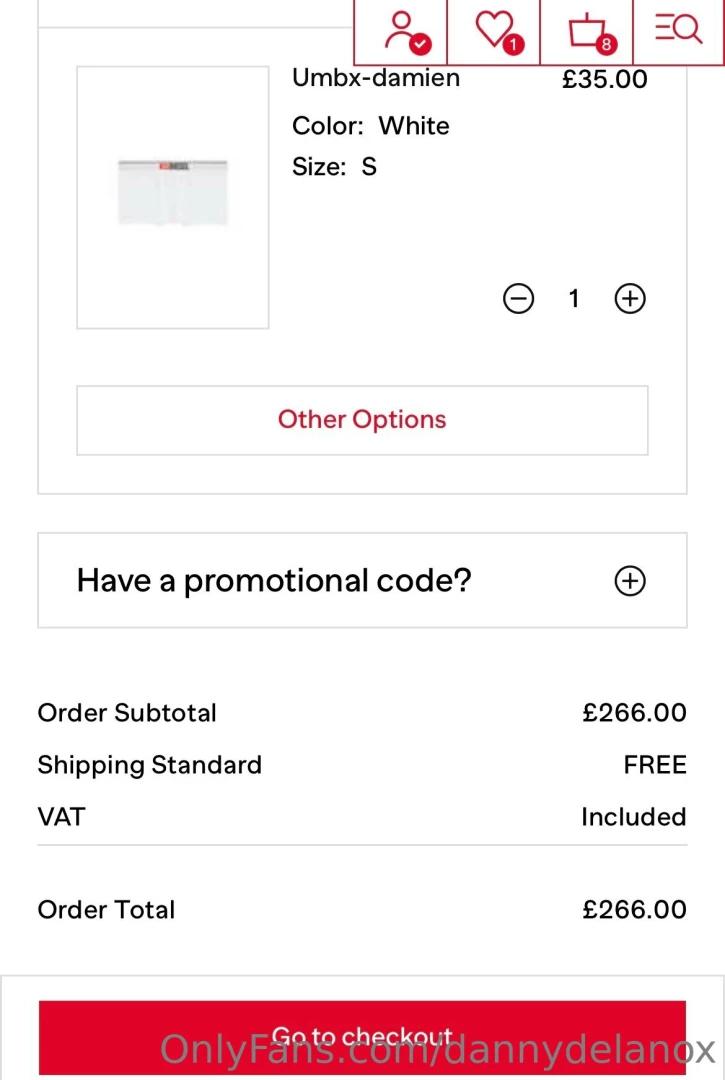
Task: Click the Order Subtotal label
Action: click(127, 713)
